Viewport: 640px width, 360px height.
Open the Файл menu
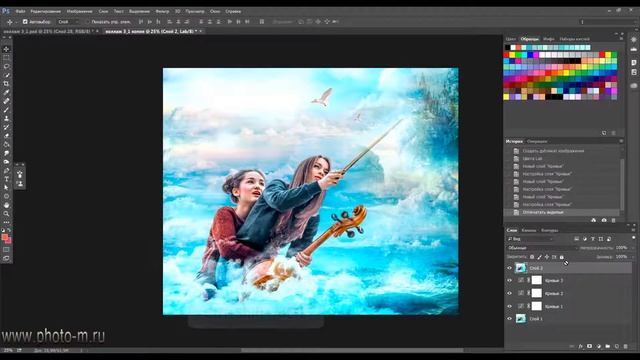click(20, 11)
